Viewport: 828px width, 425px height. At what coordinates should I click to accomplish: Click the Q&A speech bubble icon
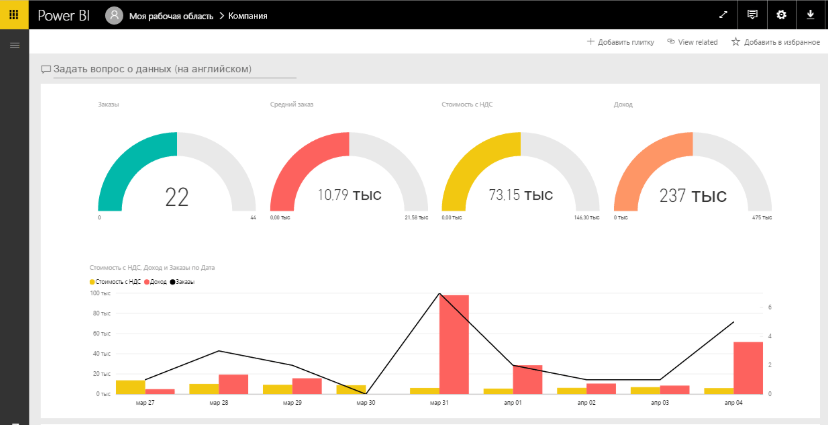click(46, 69)
